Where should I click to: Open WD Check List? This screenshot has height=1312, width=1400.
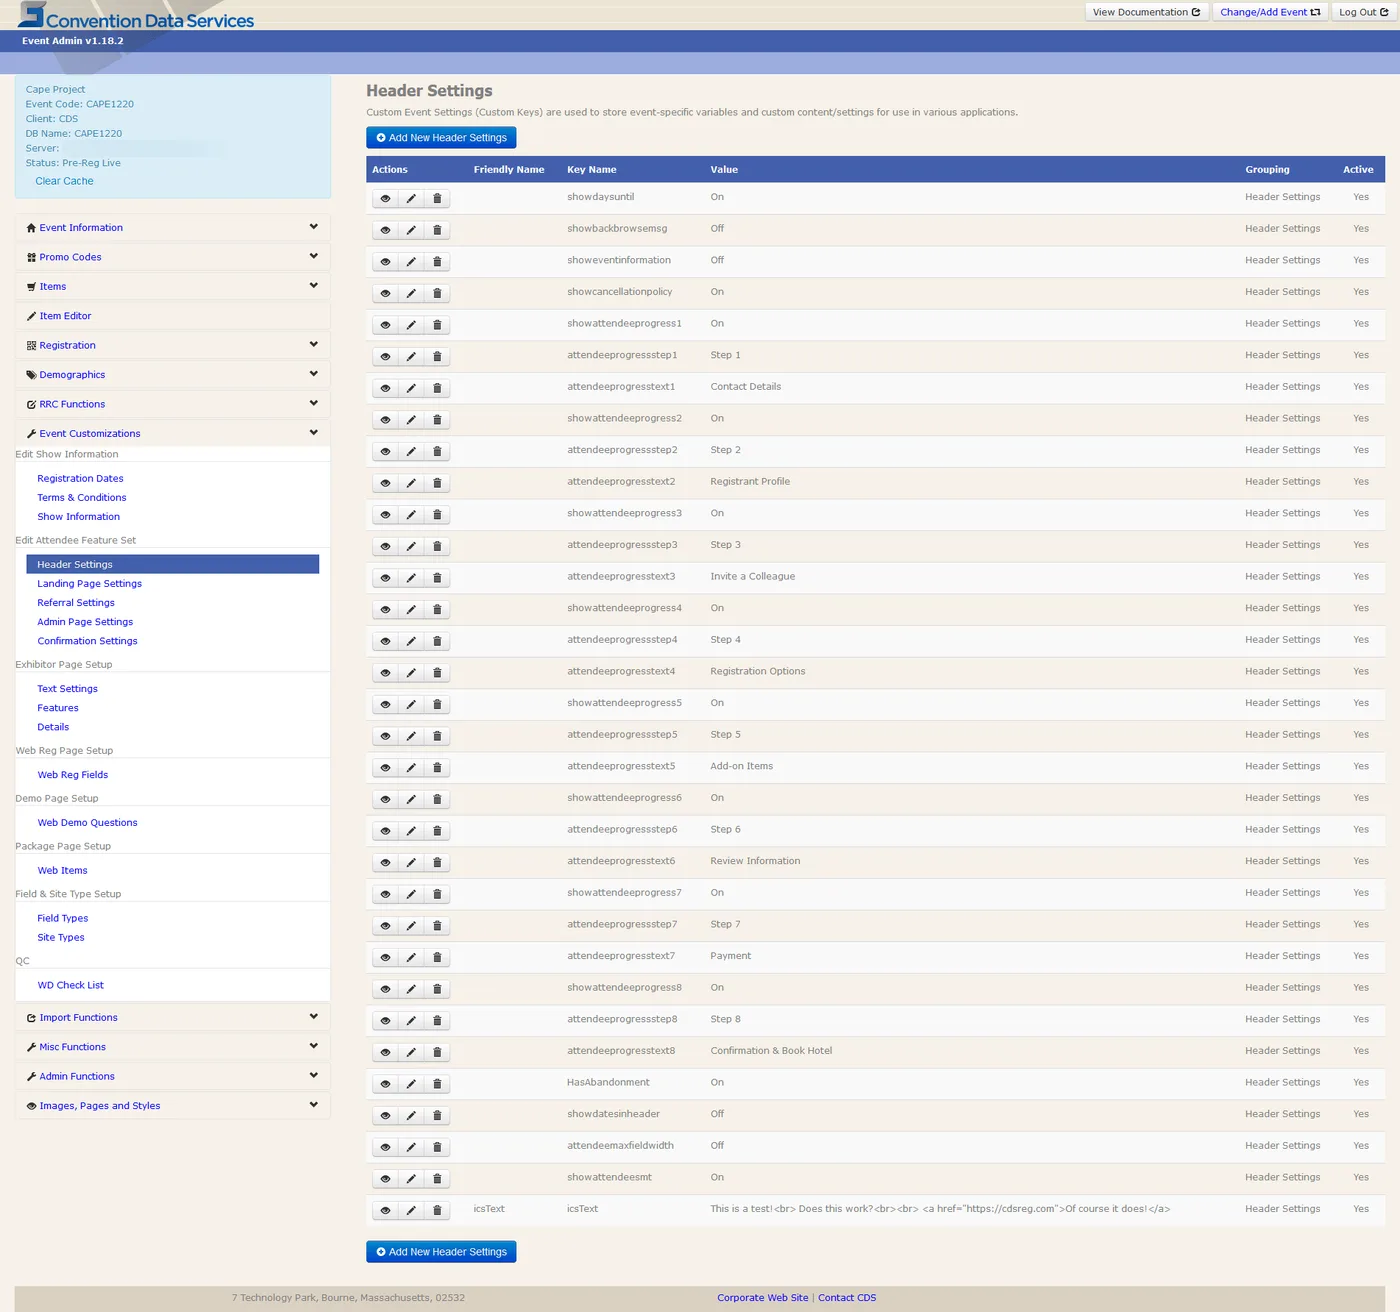pyautogui.click(x=70, y=985)
